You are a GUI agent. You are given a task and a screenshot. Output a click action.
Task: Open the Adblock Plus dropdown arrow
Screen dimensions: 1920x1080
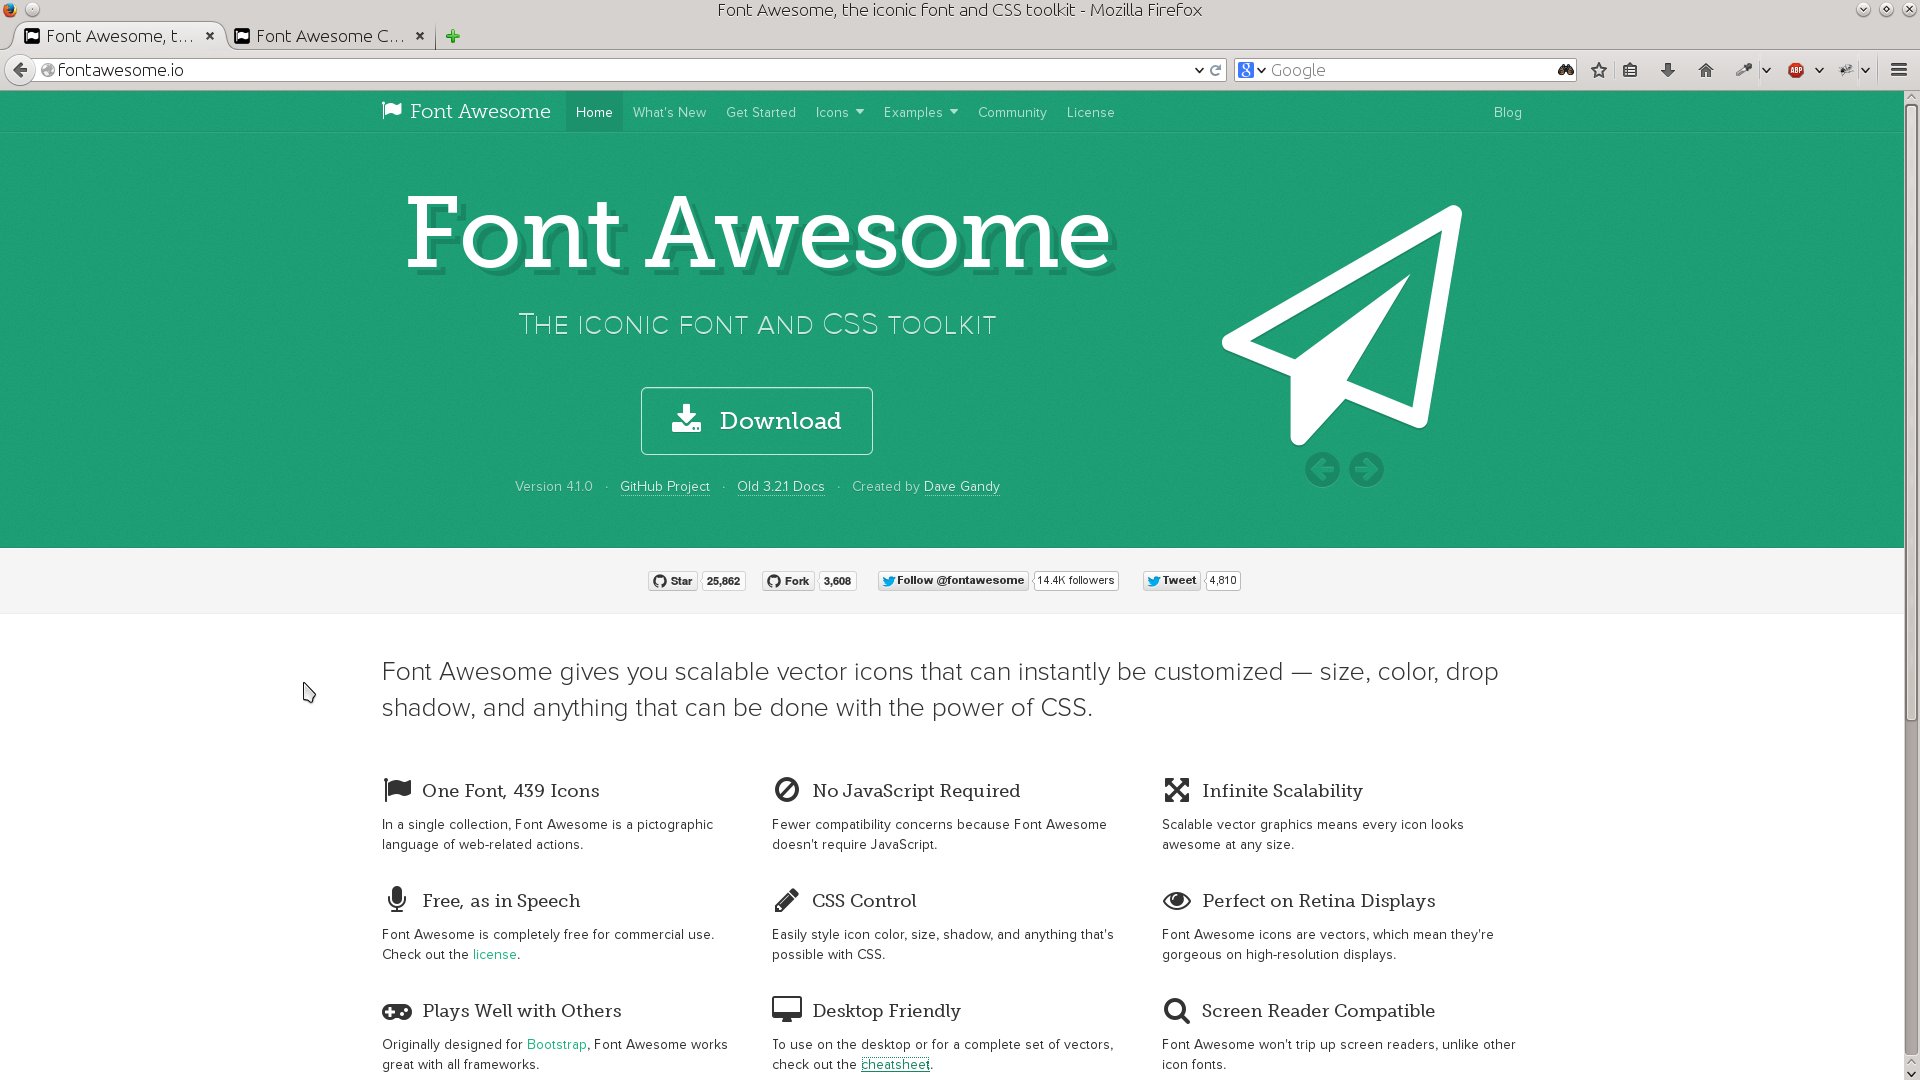pos(1819,70)
